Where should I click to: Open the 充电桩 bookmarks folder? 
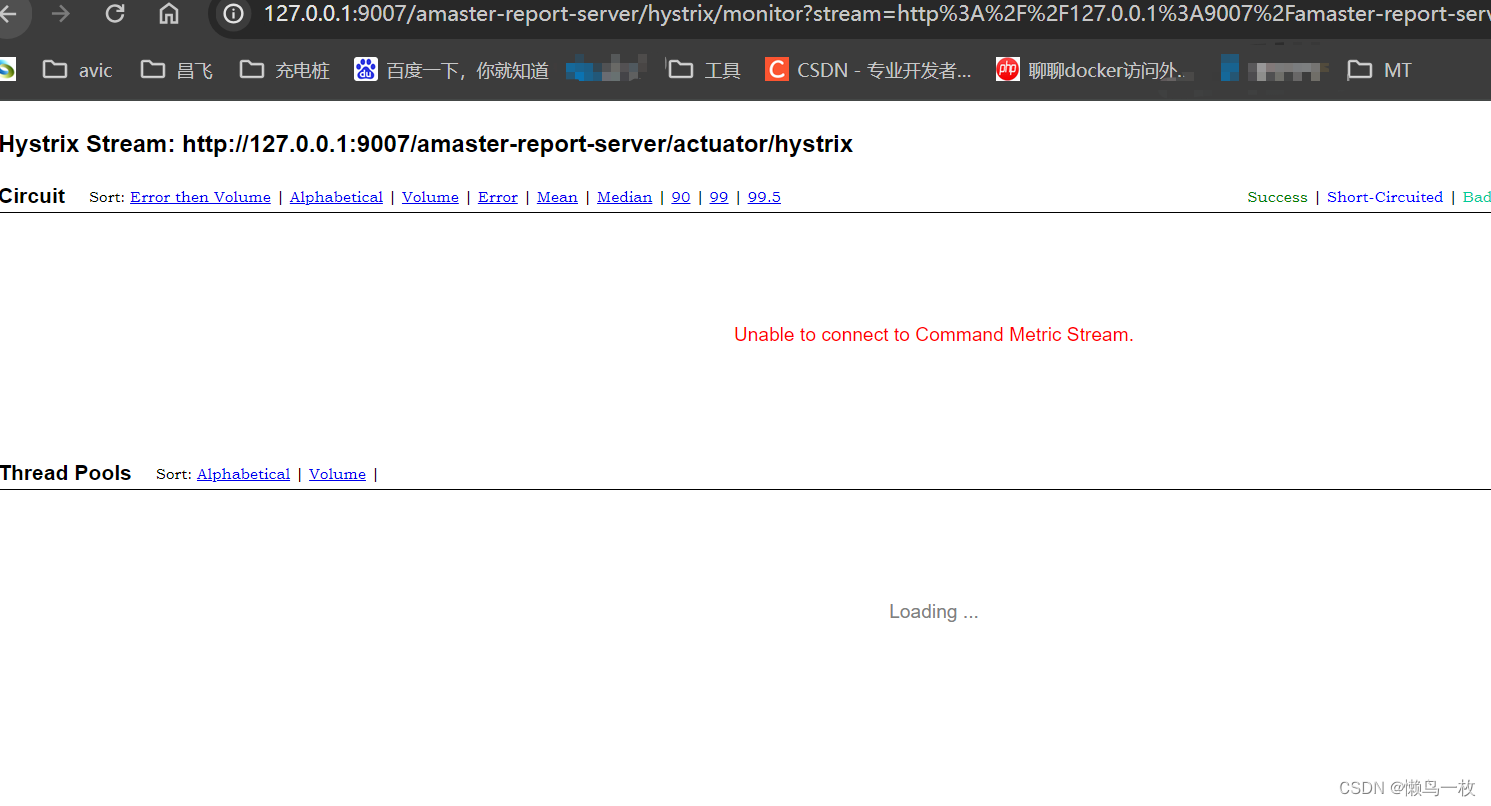point(283,69)
